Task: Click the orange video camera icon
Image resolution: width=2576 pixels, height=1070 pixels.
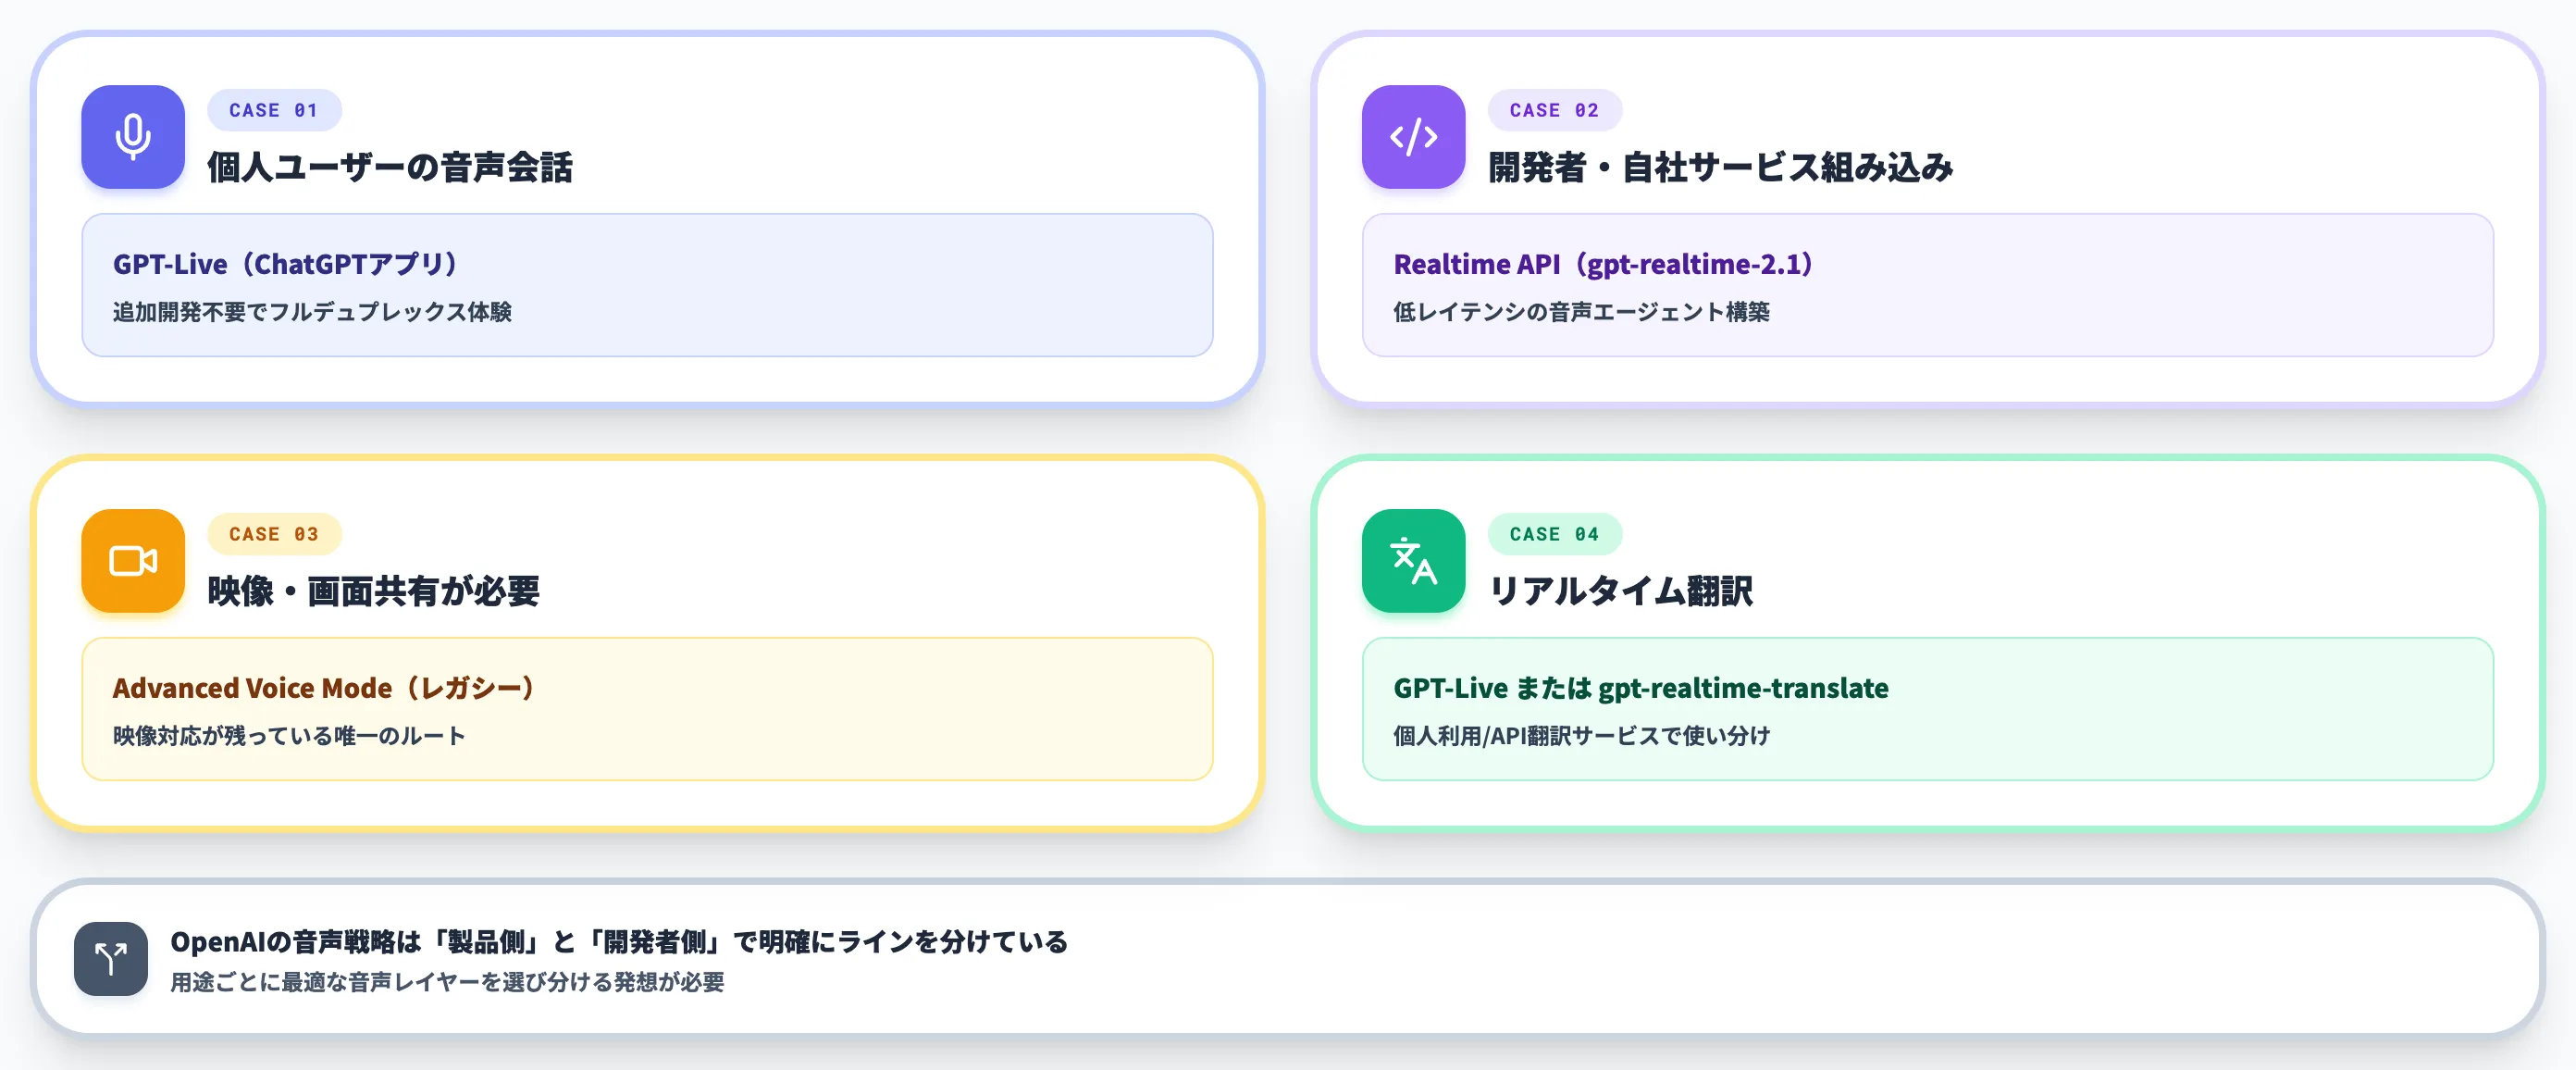Action: [x=133, y=561]
